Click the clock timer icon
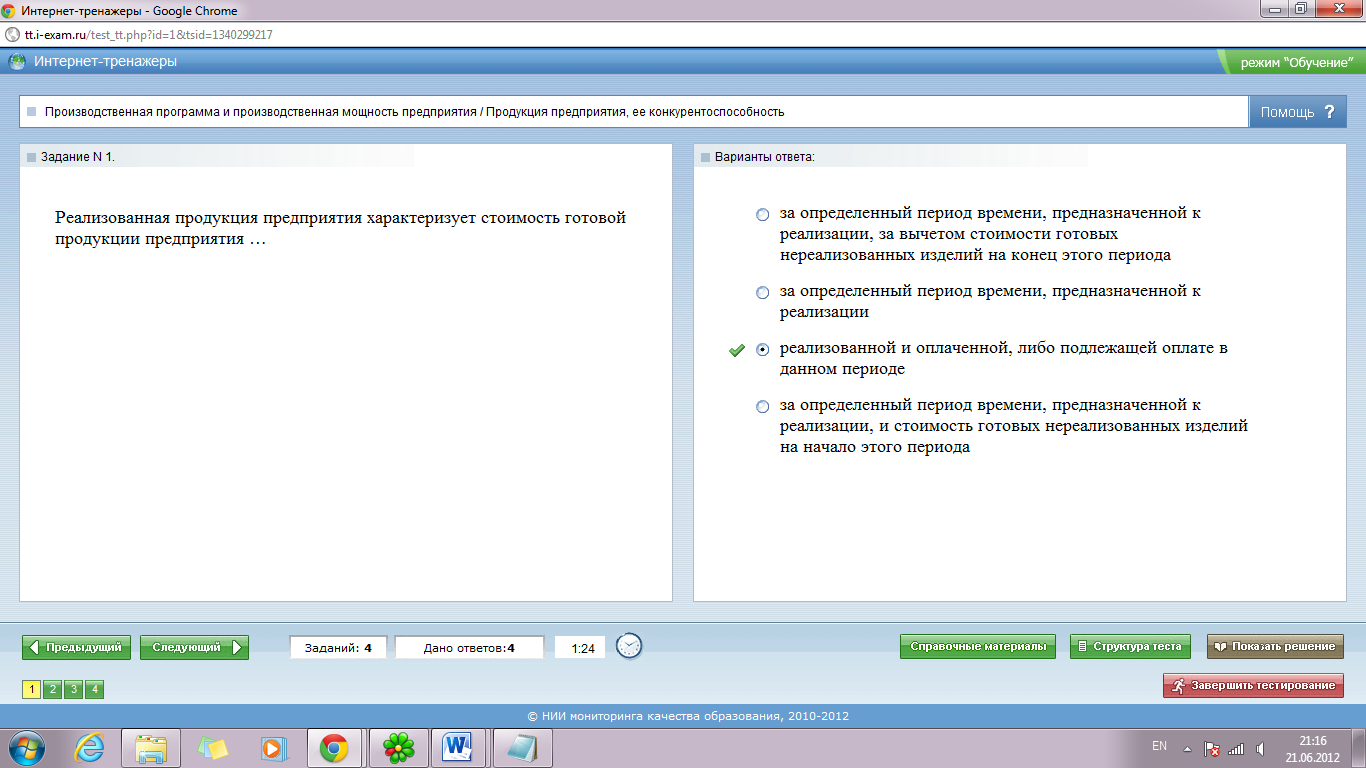This screenshot has width=1366, height=768. tap(629, 646)
